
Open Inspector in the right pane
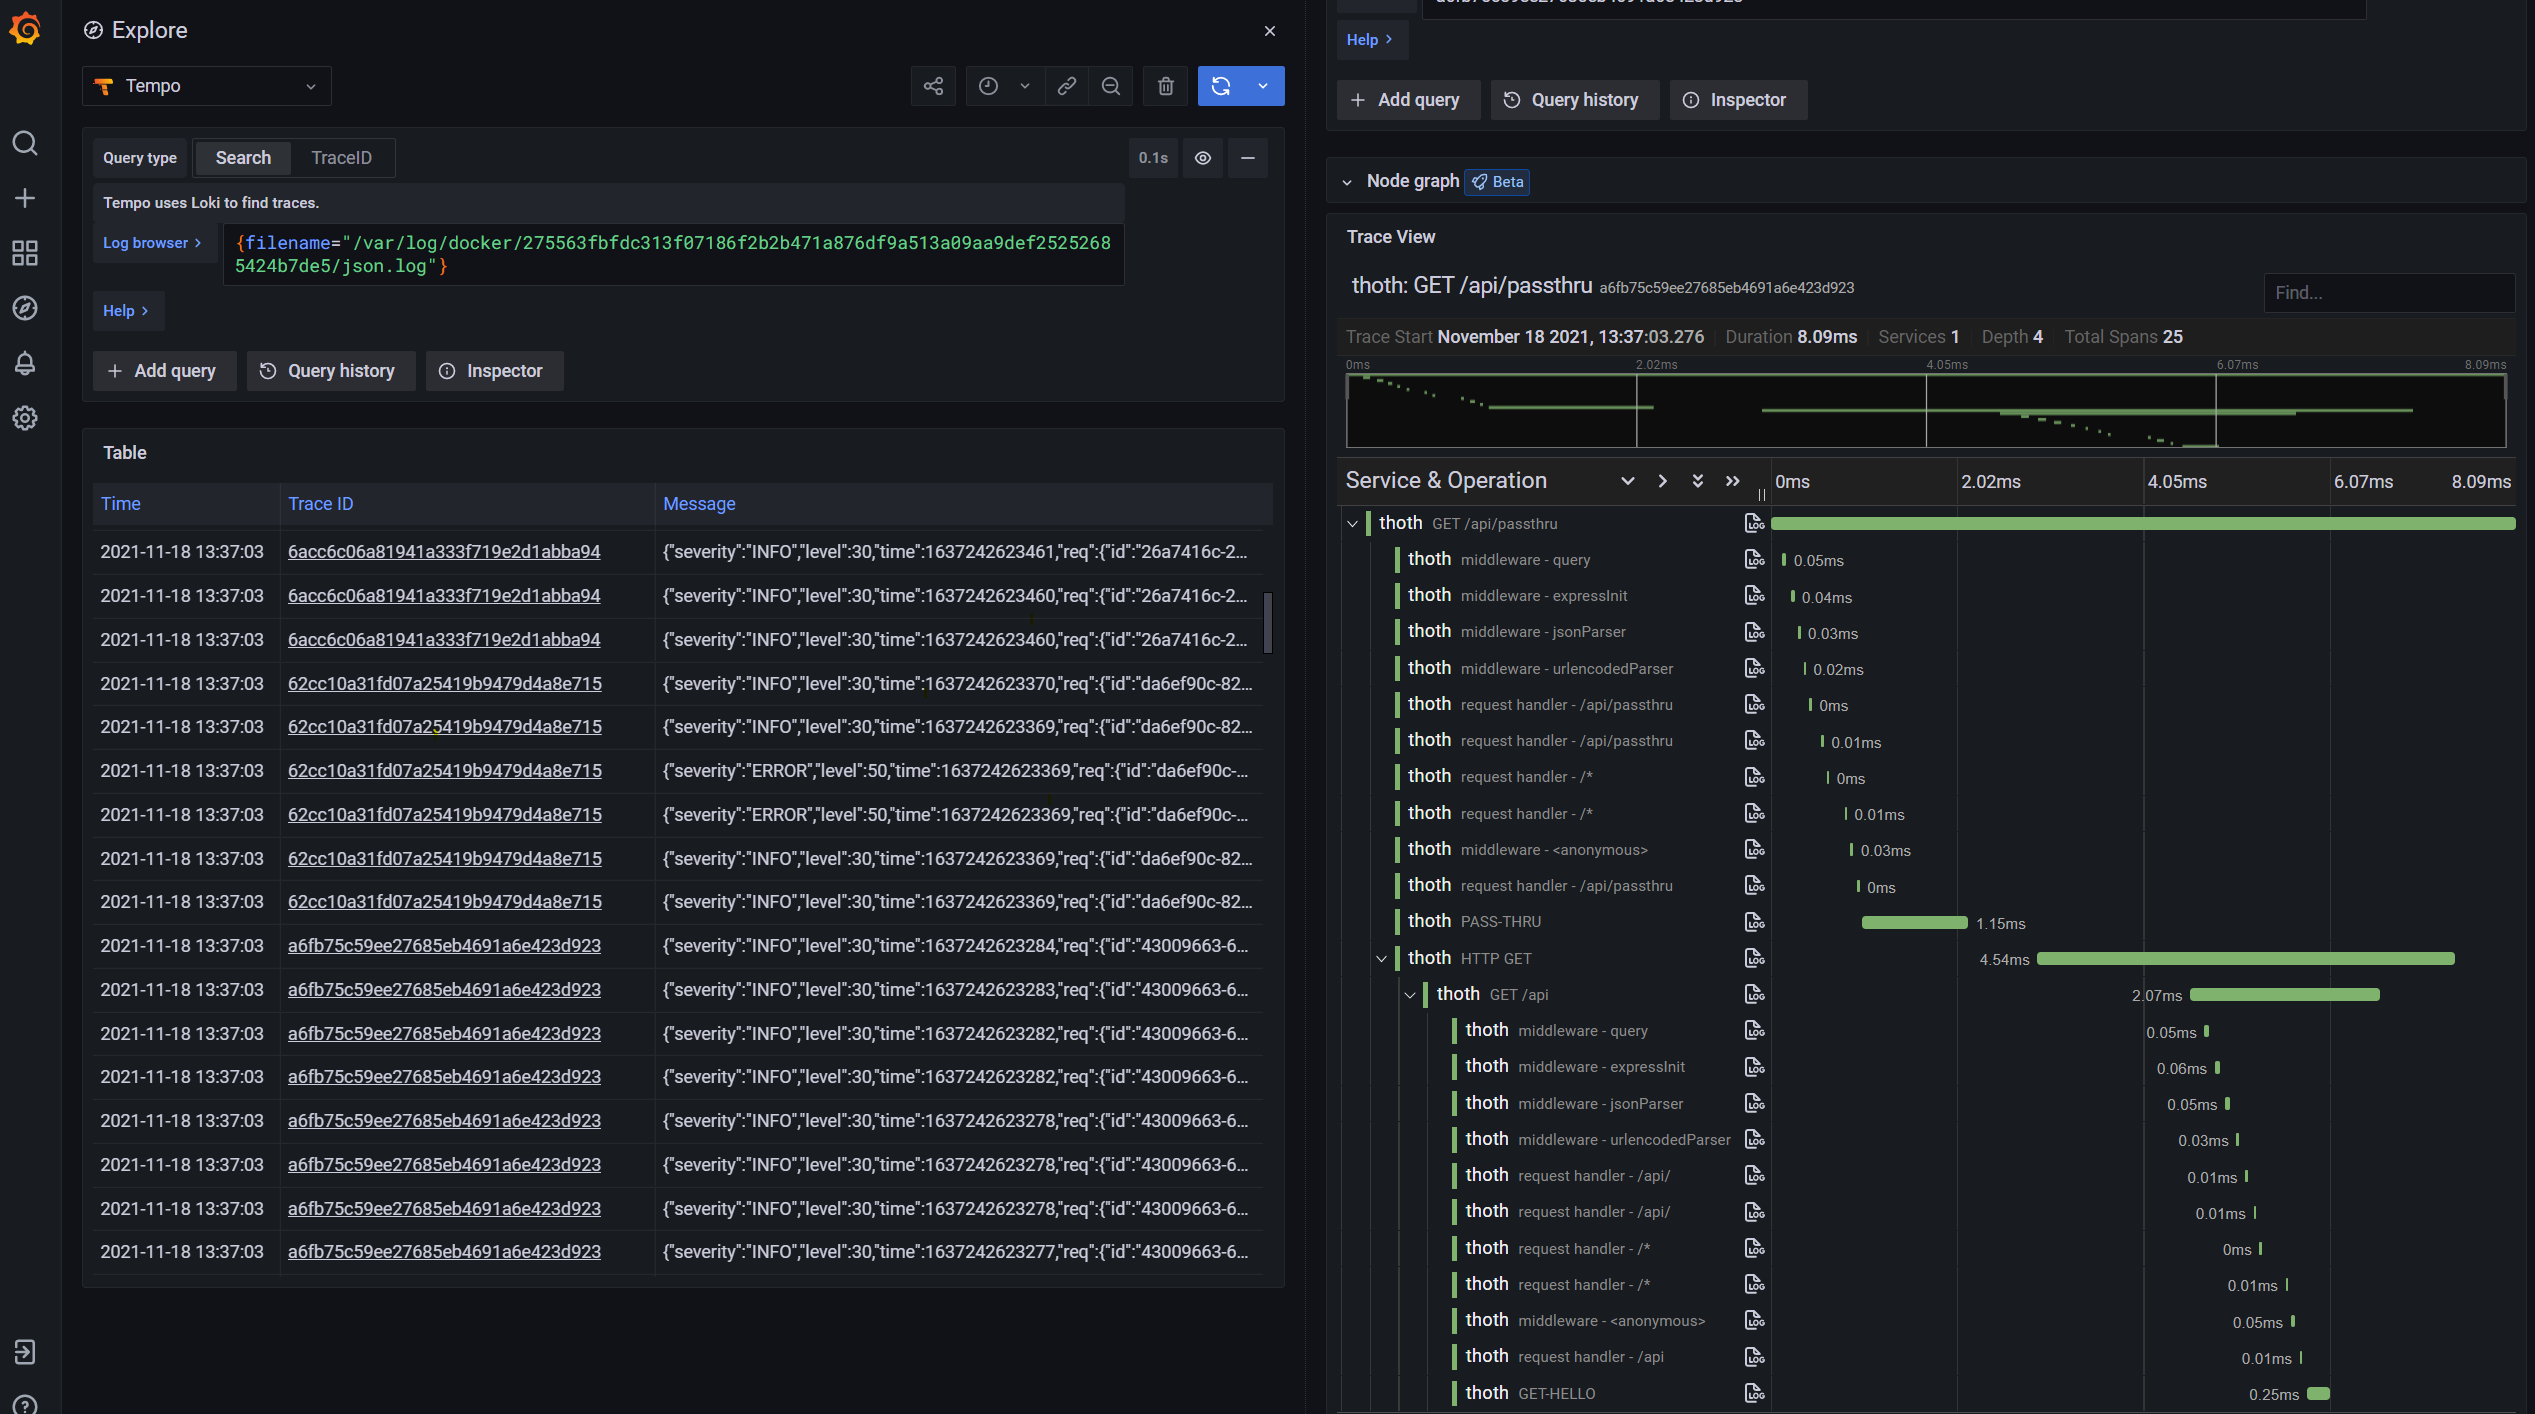tap(1738, 100)
